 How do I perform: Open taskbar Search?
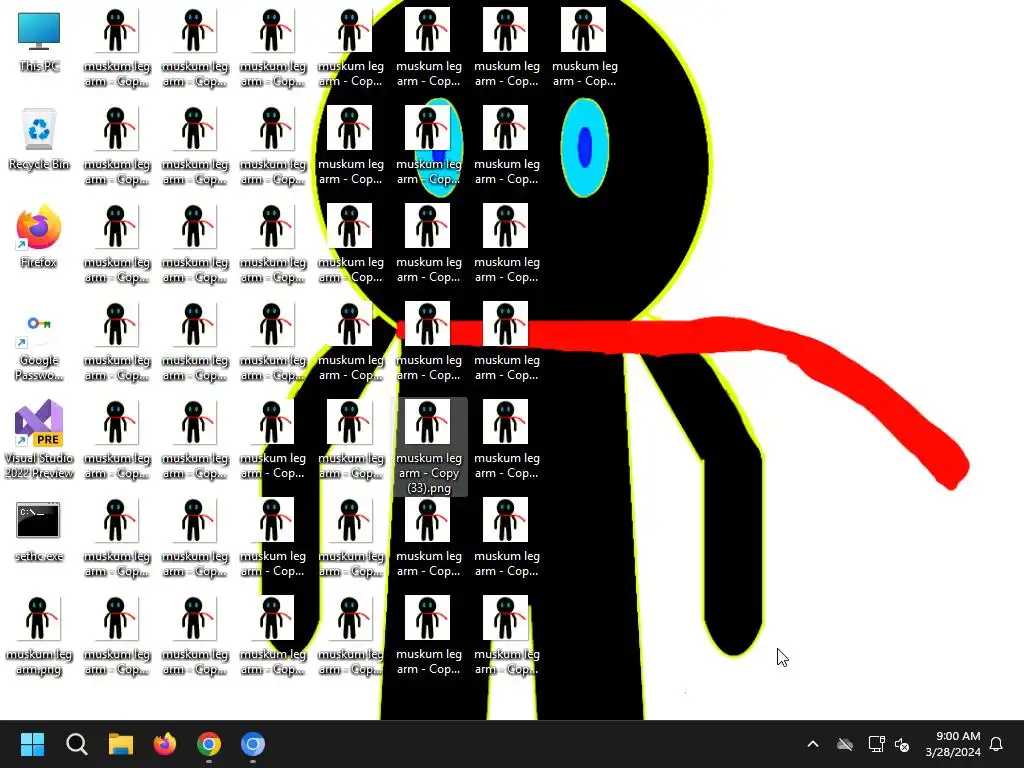(x=76, y=744)
